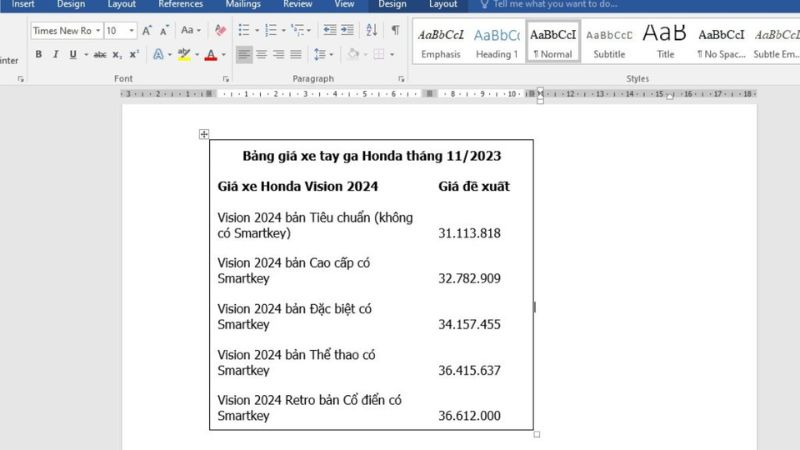Expand Borders dropdown arrow
Image resolution: width=800 pixels, height=450 pixels.
pos(391,55)
